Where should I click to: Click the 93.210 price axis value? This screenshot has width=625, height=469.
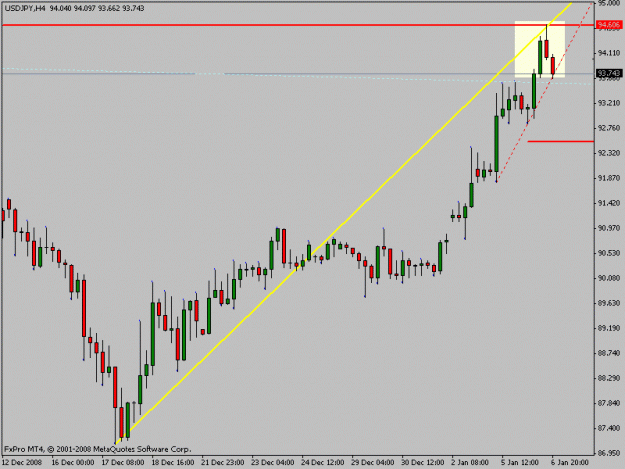point(609,103)
